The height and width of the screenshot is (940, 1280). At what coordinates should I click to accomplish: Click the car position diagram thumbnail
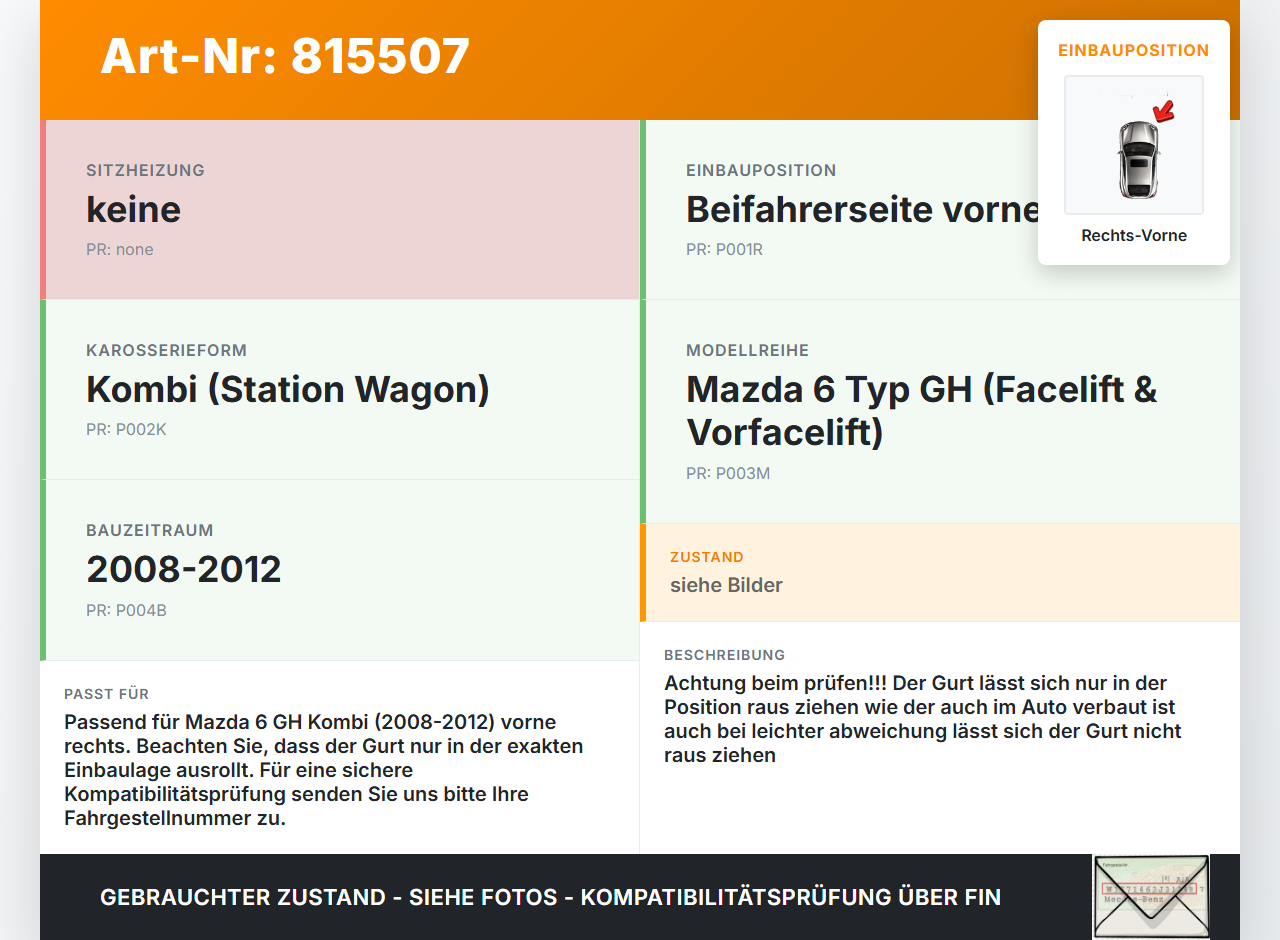1134,145
